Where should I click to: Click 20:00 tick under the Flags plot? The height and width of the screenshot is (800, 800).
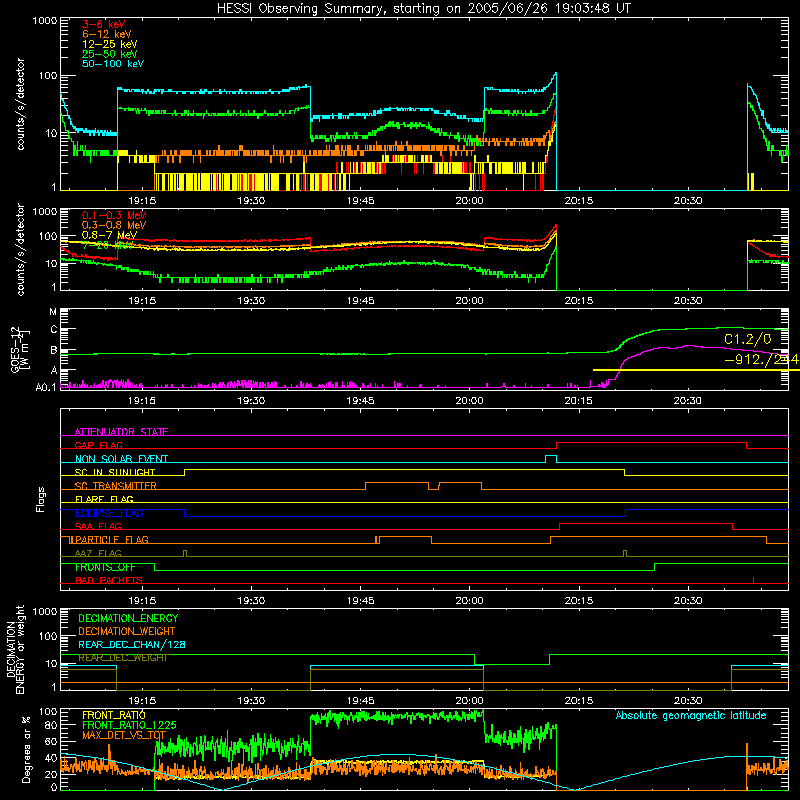469,601
